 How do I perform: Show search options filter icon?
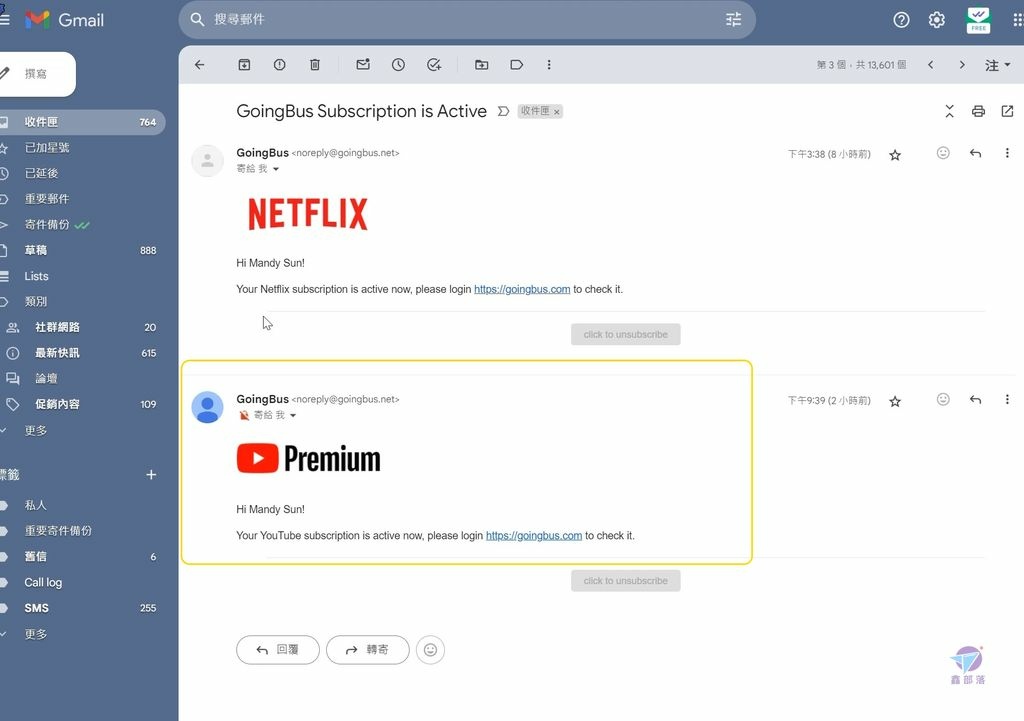point(733,20)
